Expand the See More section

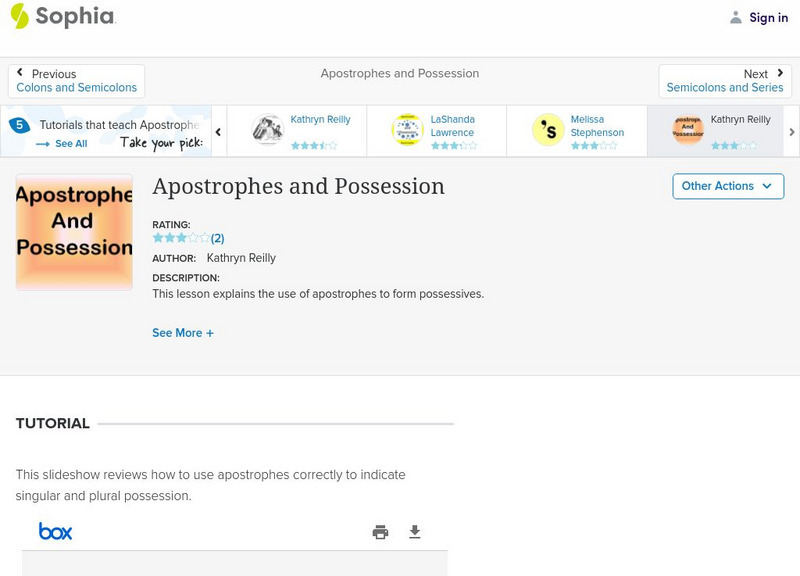[183, 333]
